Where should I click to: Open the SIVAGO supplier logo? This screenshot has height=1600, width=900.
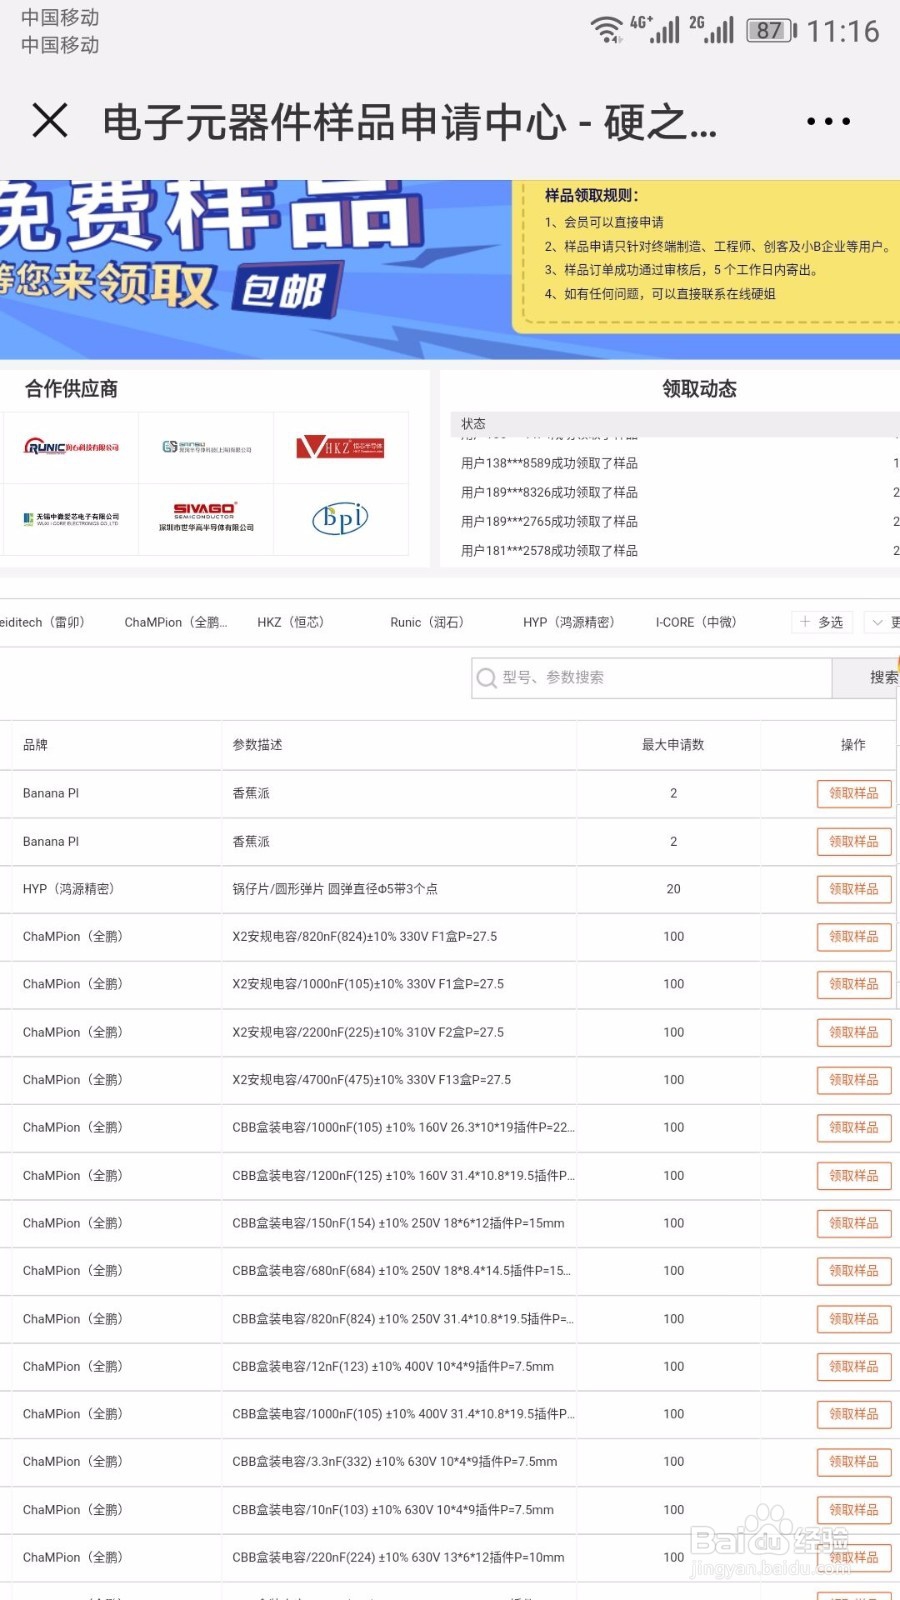206,517
